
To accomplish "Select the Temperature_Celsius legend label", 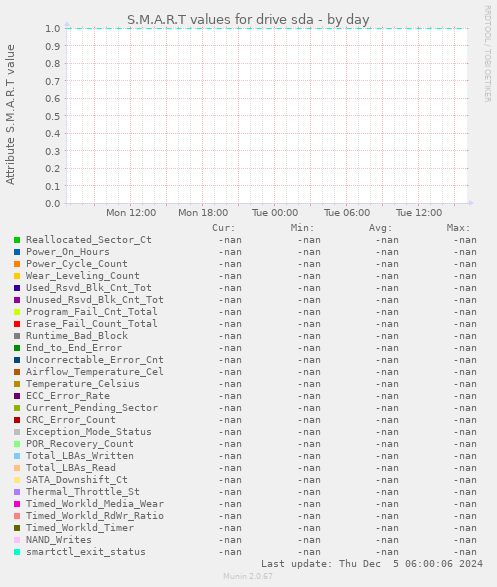I will click(x=83, y=384).
